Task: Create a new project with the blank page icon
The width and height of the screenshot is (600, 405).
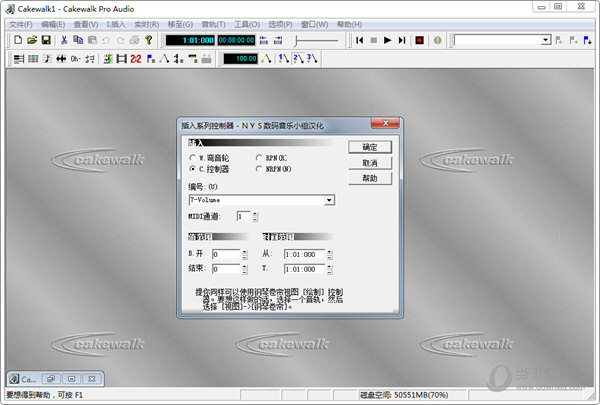Action: 18,40
